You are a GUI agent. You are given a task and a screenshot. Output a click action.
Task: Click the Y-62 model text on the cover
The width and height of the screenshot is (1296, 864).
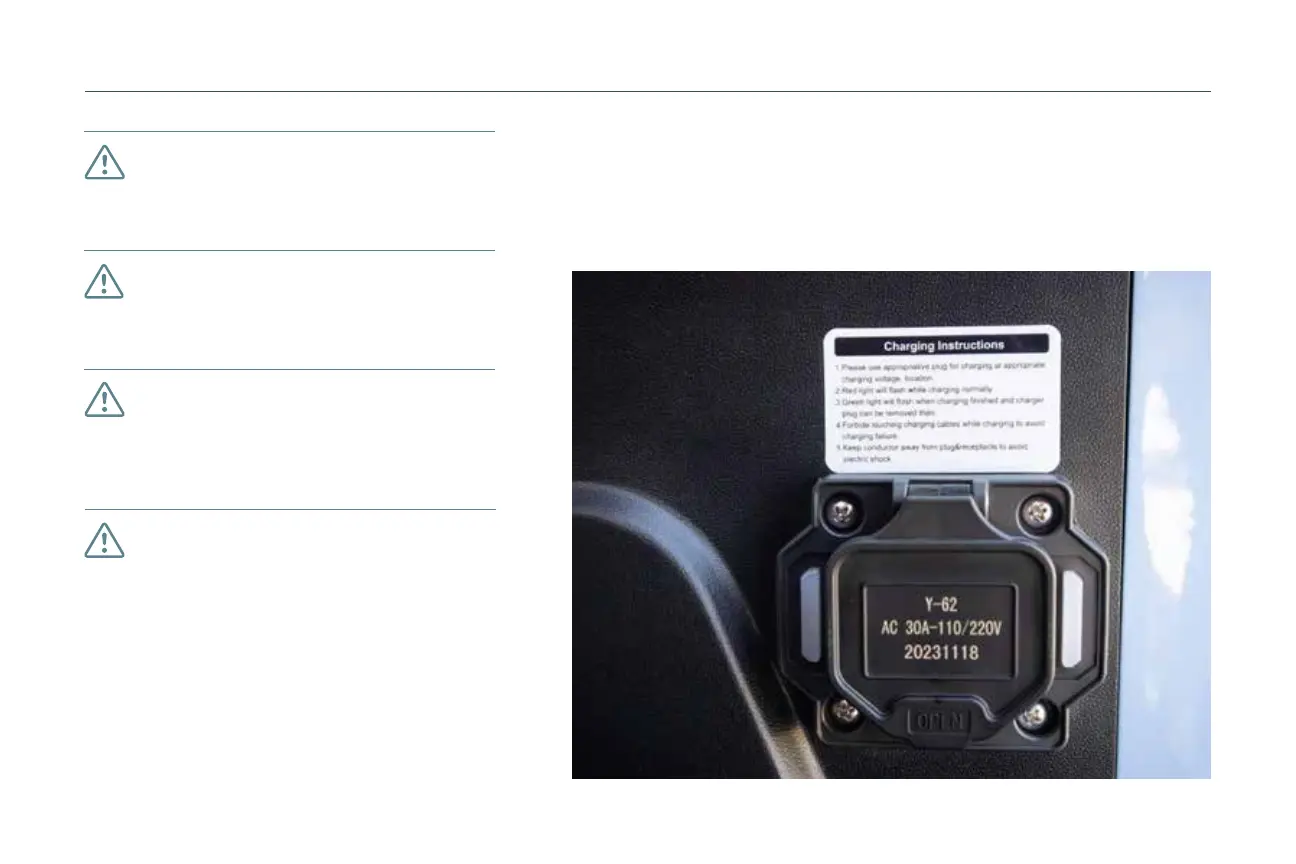pyautogui.click(x=940, y=604)
